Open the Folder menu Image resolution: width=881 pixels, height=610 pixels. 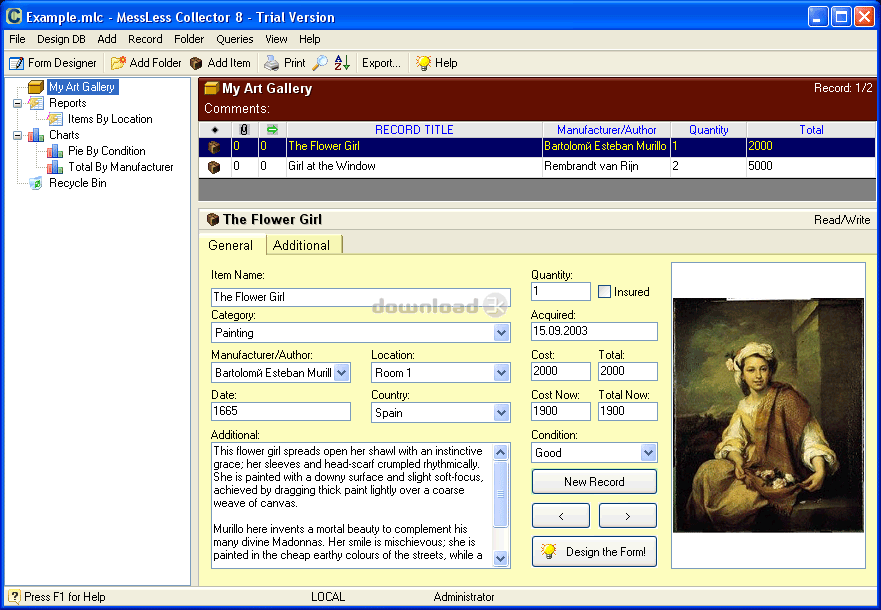click(x=189, y=39)
